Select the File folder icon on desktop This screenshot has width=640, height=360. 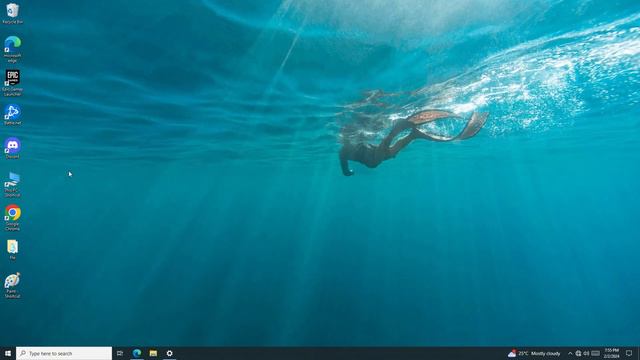(x=13, y=250)
